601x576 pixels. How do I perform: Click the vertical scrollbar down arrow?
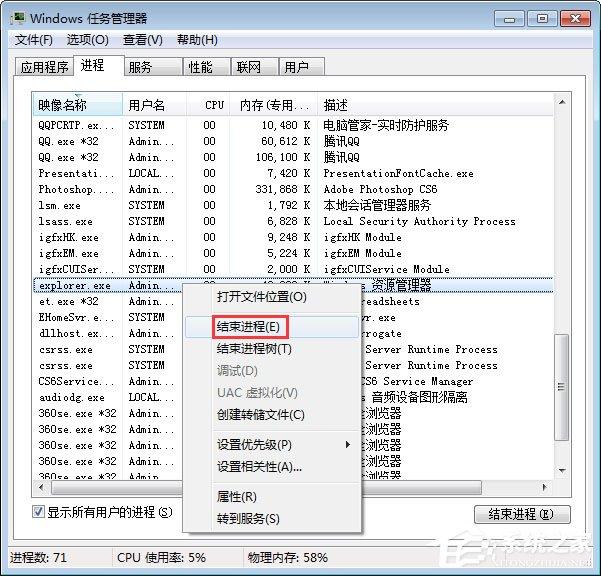(x=562, y=470)
